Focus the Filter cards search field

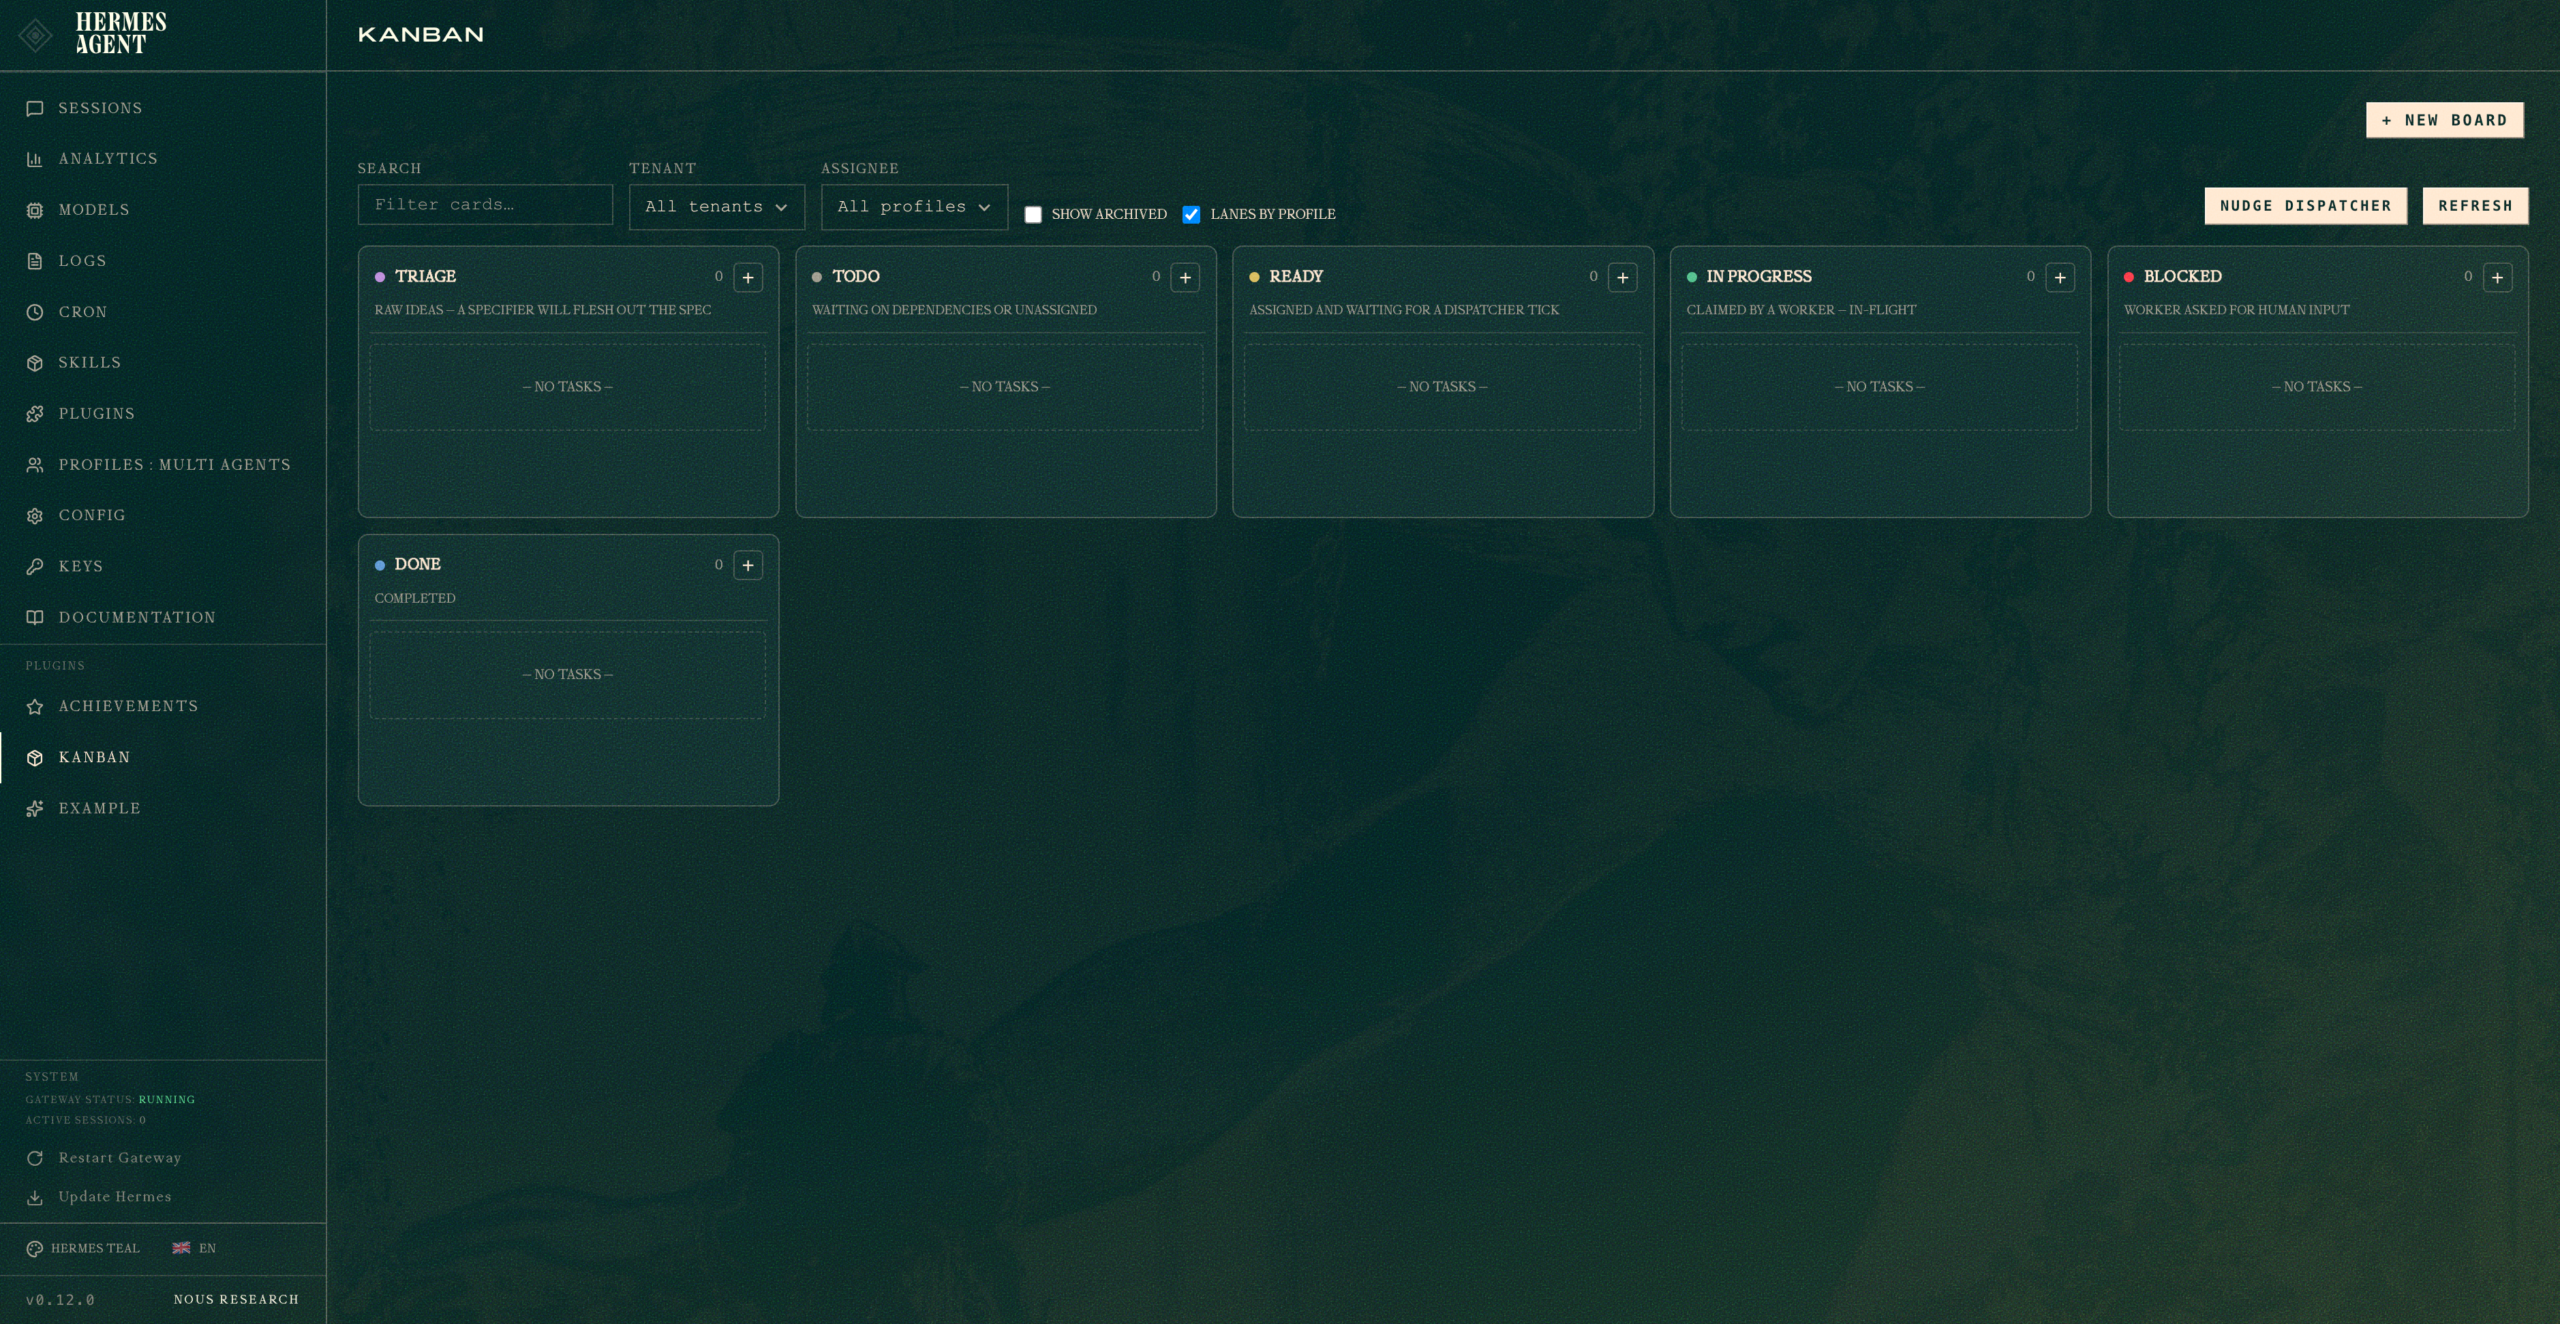click(485, 205)
